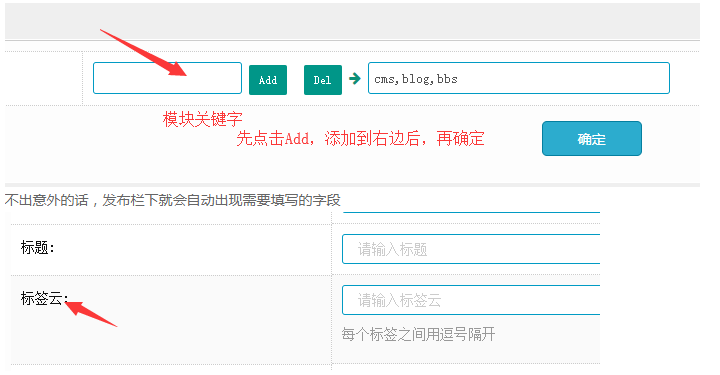Click the green Add button
720x375 pixels.
click(x=268, y=80)
